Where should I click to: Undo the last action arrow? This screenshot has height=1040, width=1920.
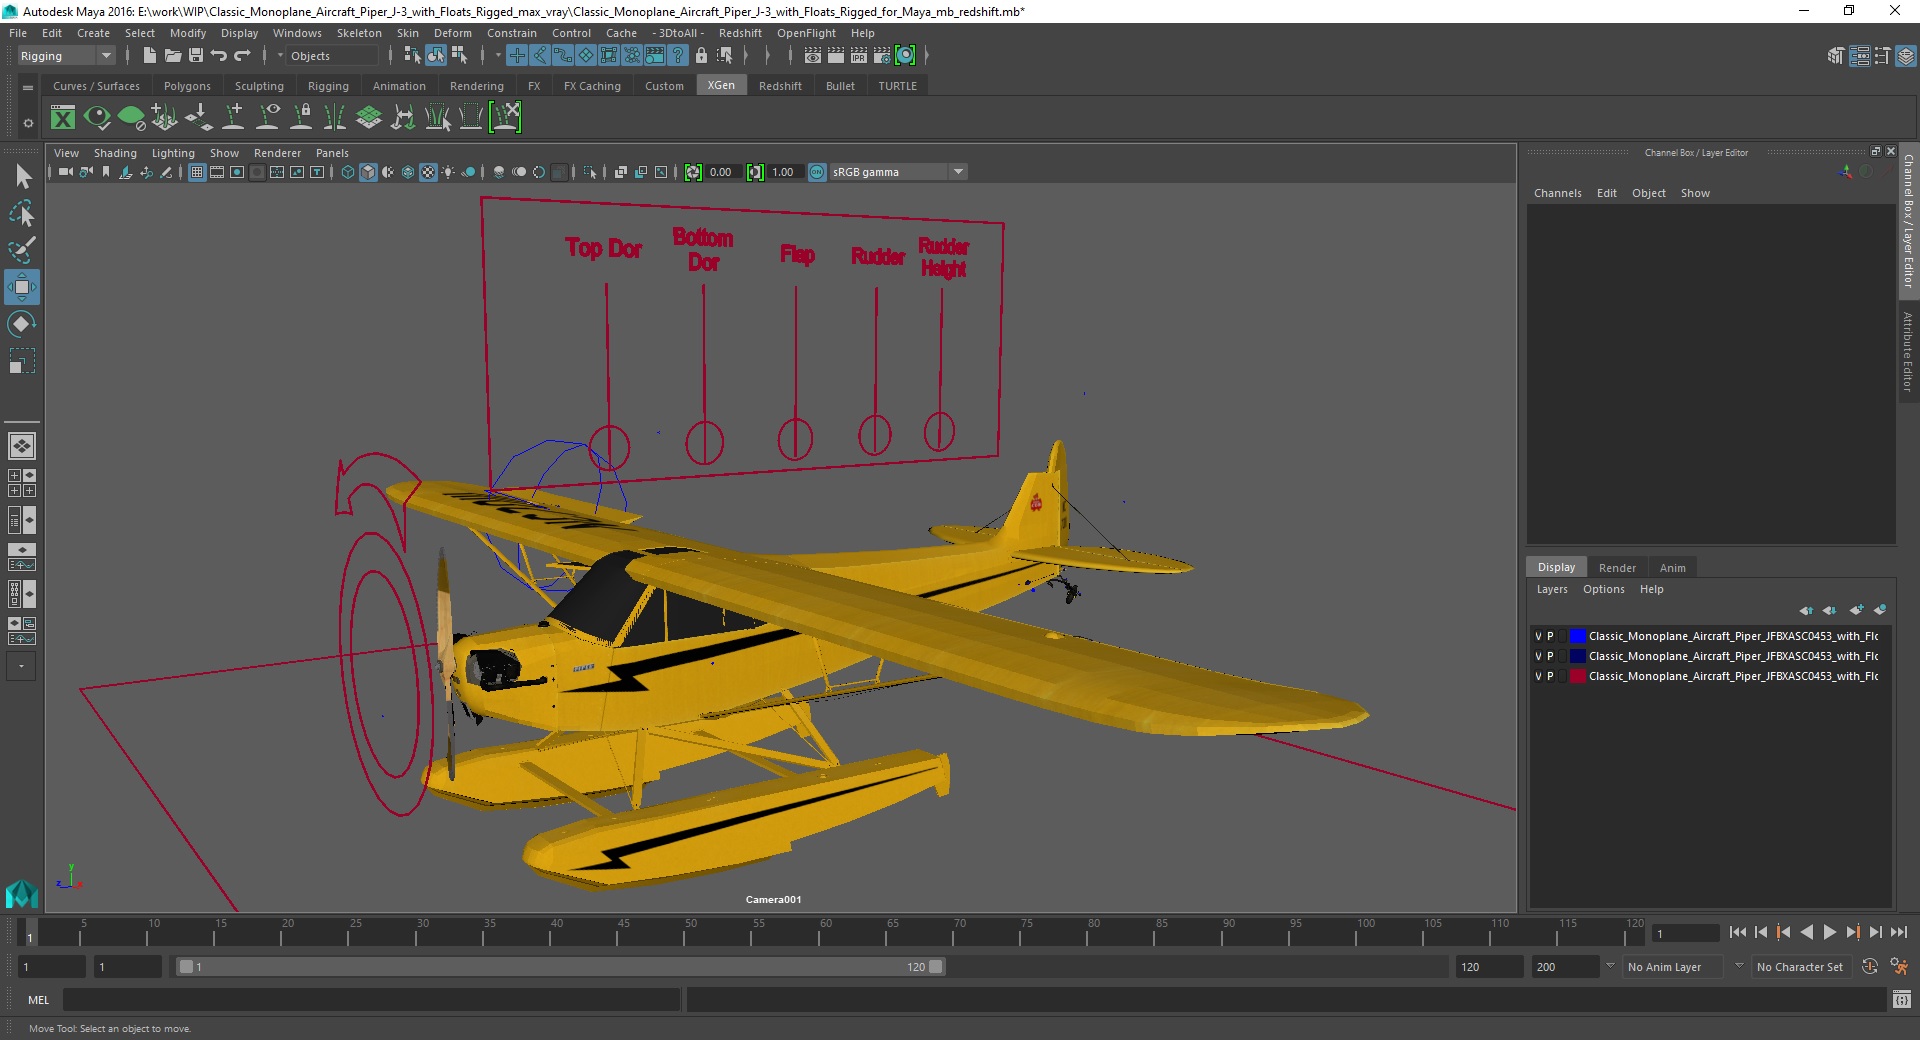[x=219, y=56]
